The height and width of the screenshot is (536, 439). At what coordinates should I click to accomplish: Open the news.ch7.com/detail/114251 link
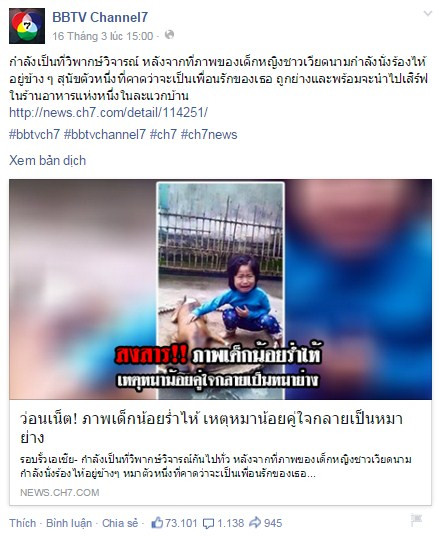click(108, 112)
